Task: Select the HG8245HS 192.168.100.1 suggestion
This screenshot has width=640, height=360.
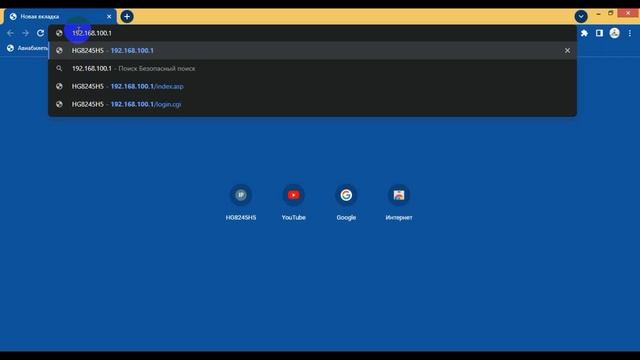Action: tap(312, 51)
